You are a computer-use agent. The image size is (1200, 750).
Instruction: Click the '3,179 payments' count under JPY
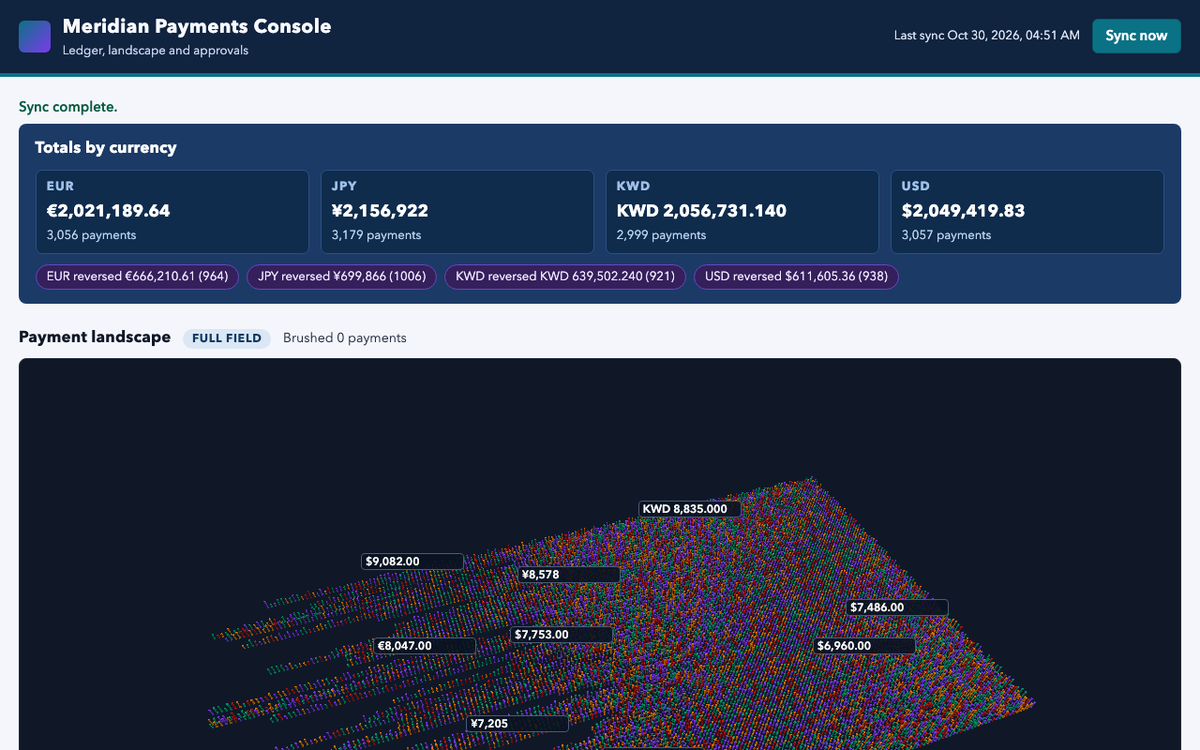pos(377,235)
